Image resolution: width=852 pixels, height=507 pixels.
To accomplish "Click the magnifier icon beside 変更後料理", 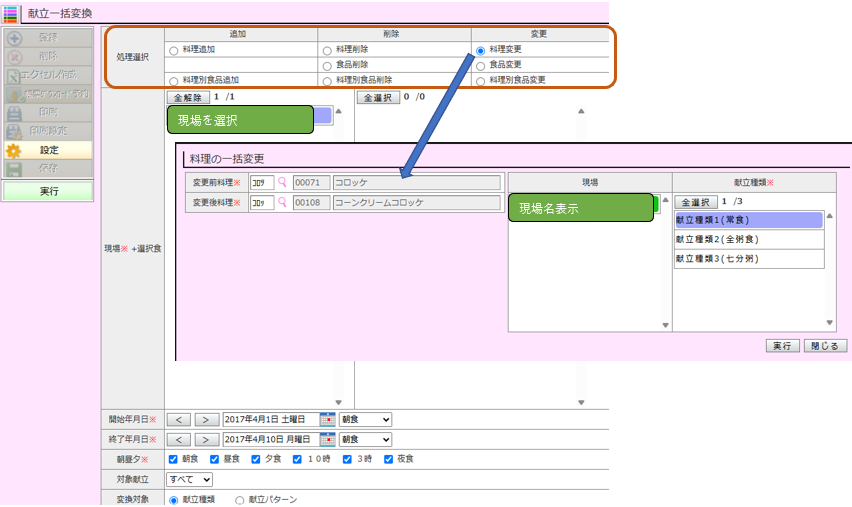I will click(282, 203).
